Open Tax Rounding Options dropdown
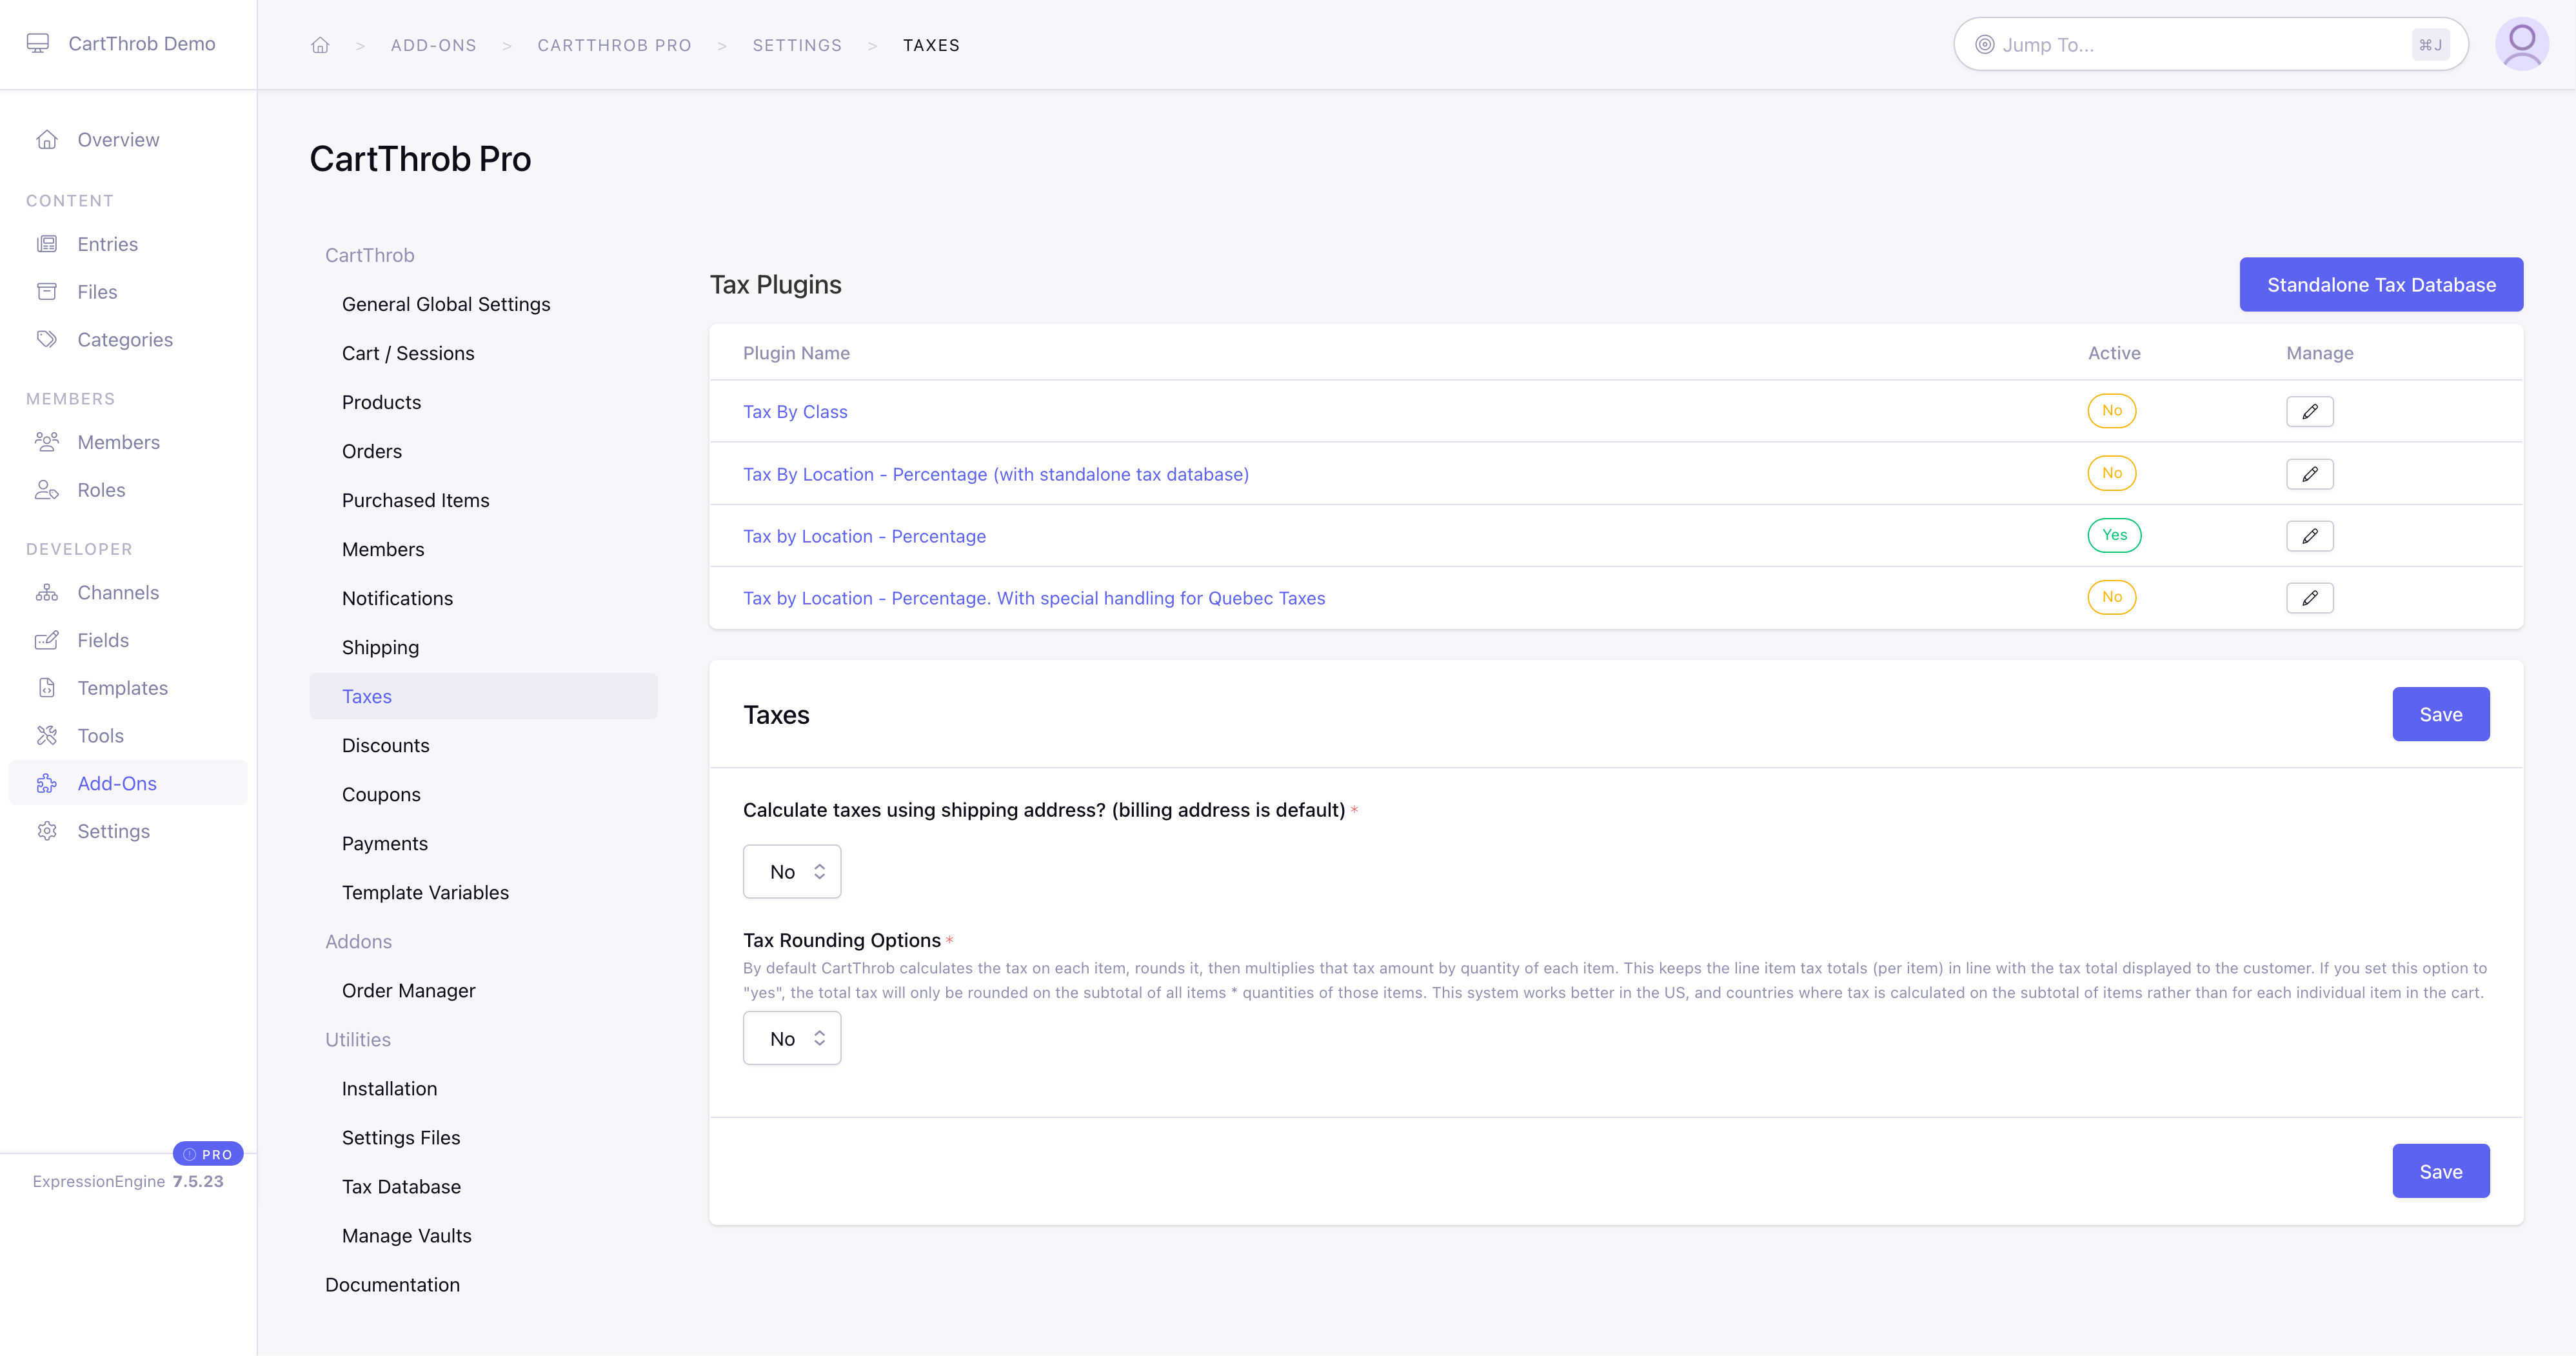Image resolution: width=2576 pixels, height=1356 pixels. 792,1039
